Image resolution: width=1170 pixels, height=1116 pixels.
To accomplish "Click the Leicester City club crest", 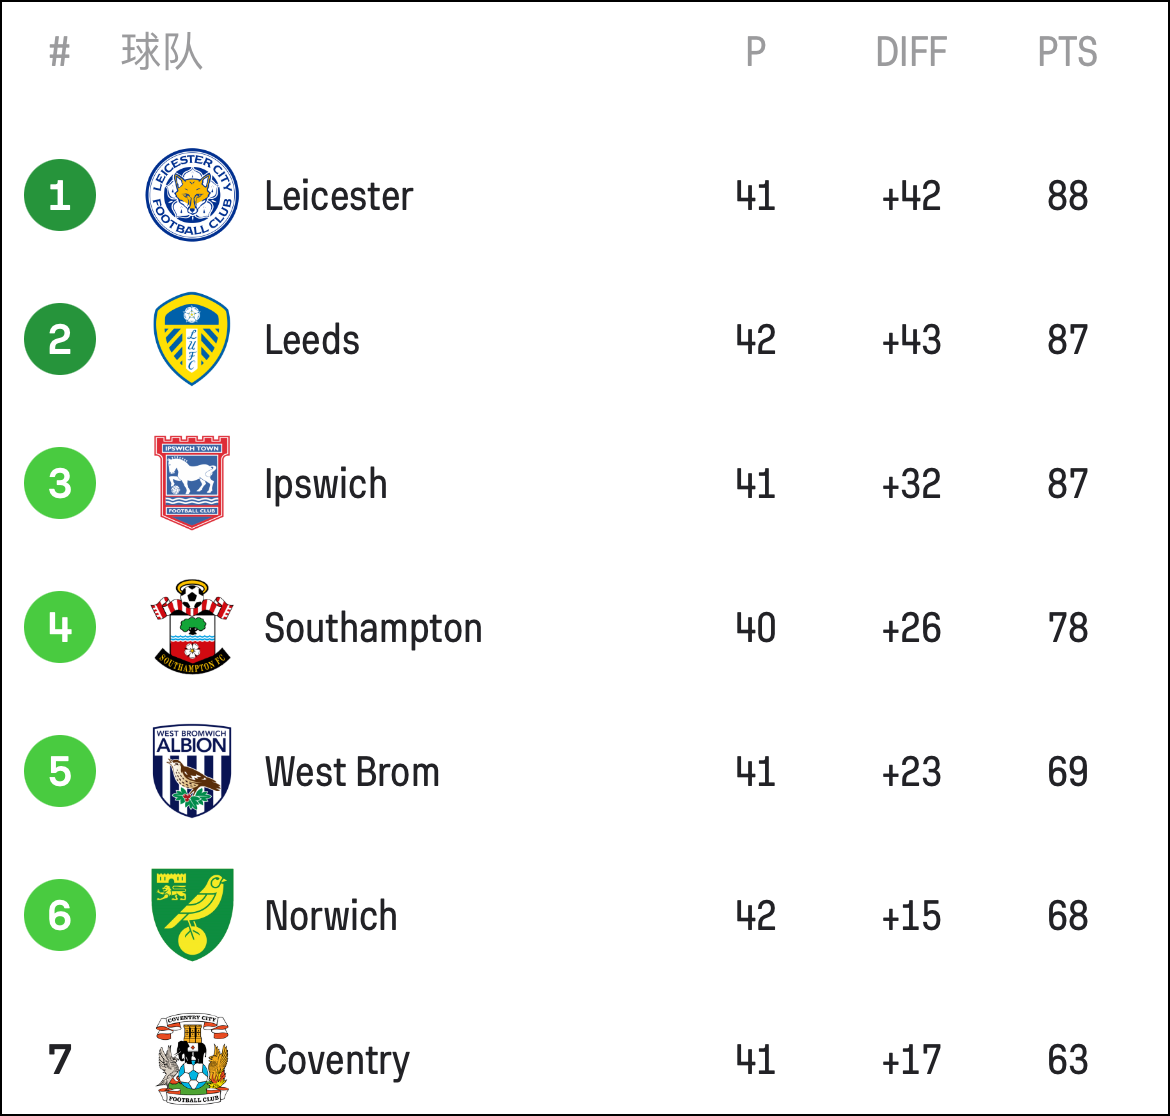I will (x=192, y=195).
